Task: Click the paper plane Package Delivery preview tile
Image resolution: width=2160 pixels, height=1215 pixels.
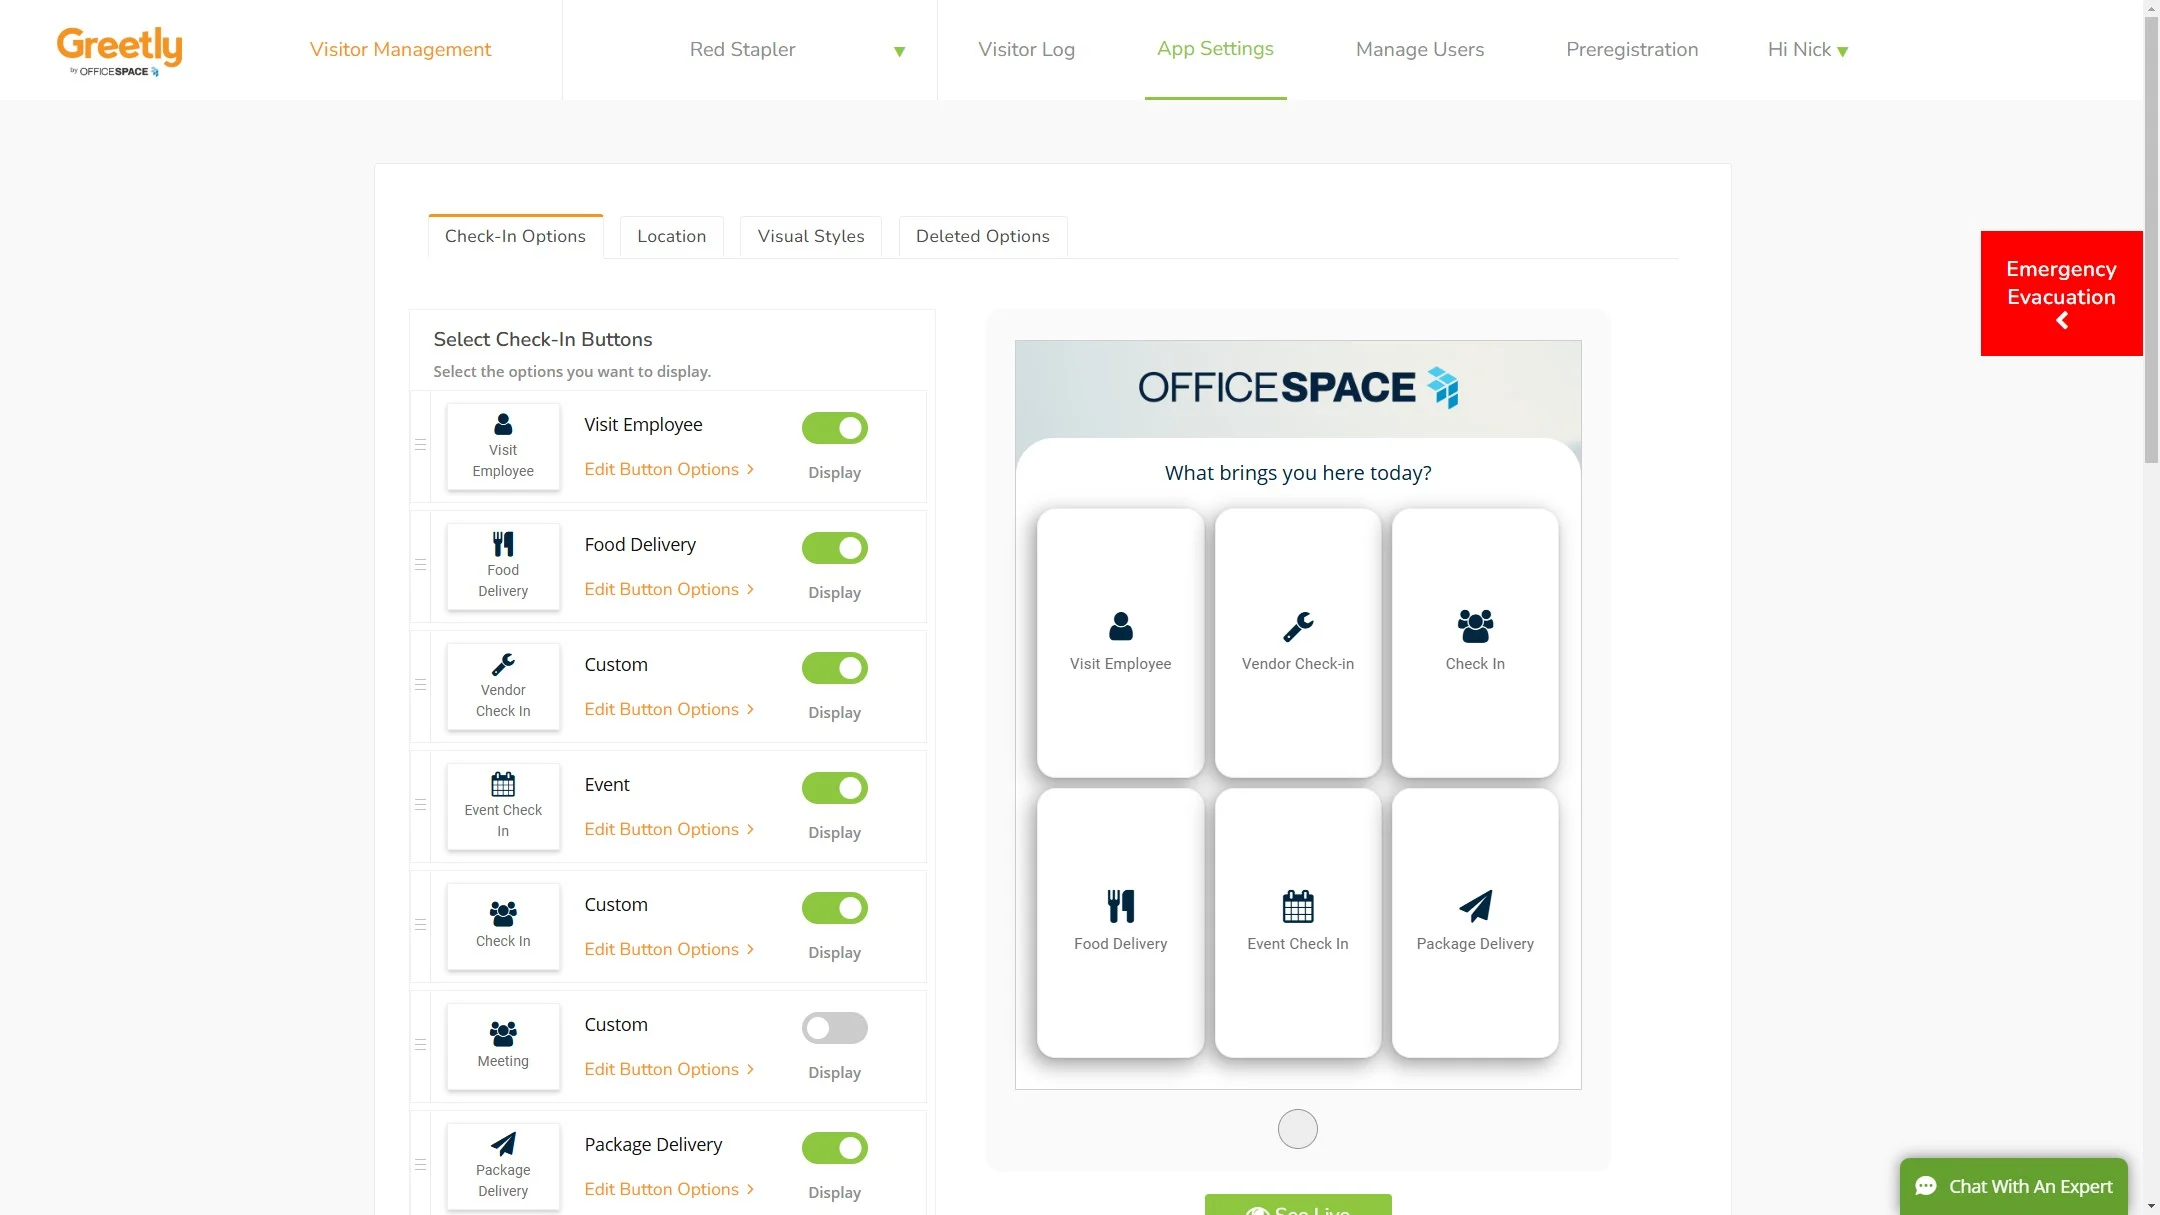Action: point(1474,921)
